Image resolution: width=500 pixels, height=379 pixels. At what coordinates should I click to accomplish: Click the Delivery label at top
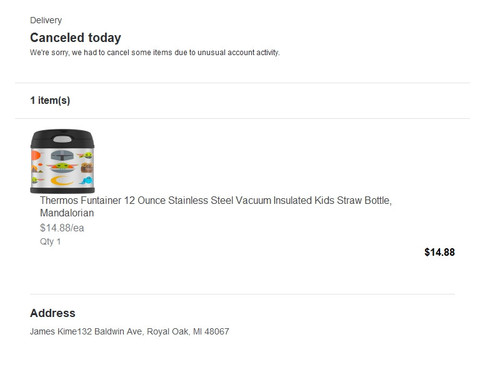(46, 20)
